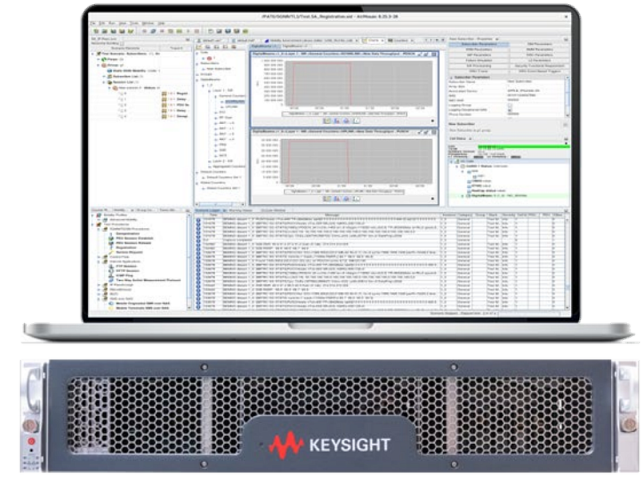
Task: Maximize the downlink throughput chart panel
Action: [434, 54]
